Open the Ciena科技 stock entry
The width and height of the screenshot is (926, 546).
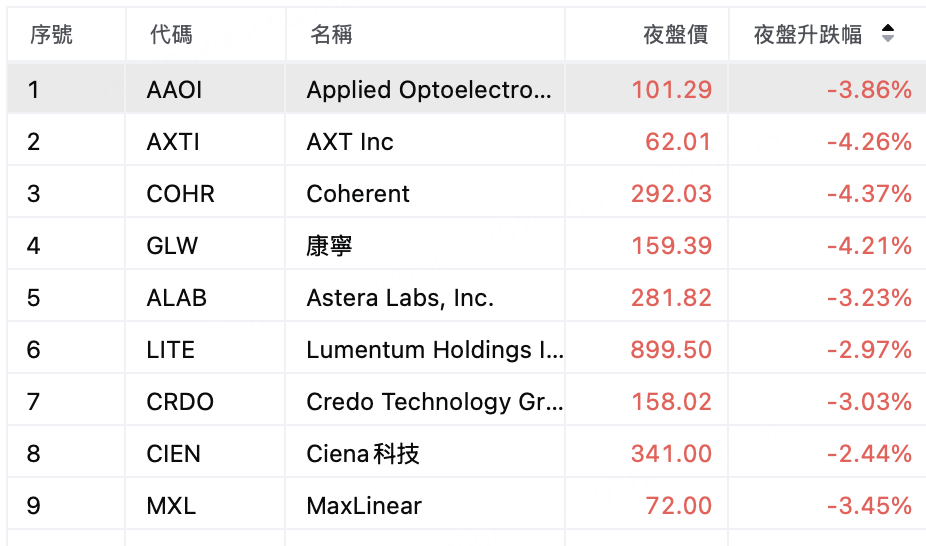pyautogui.click(x=363, y=453)
